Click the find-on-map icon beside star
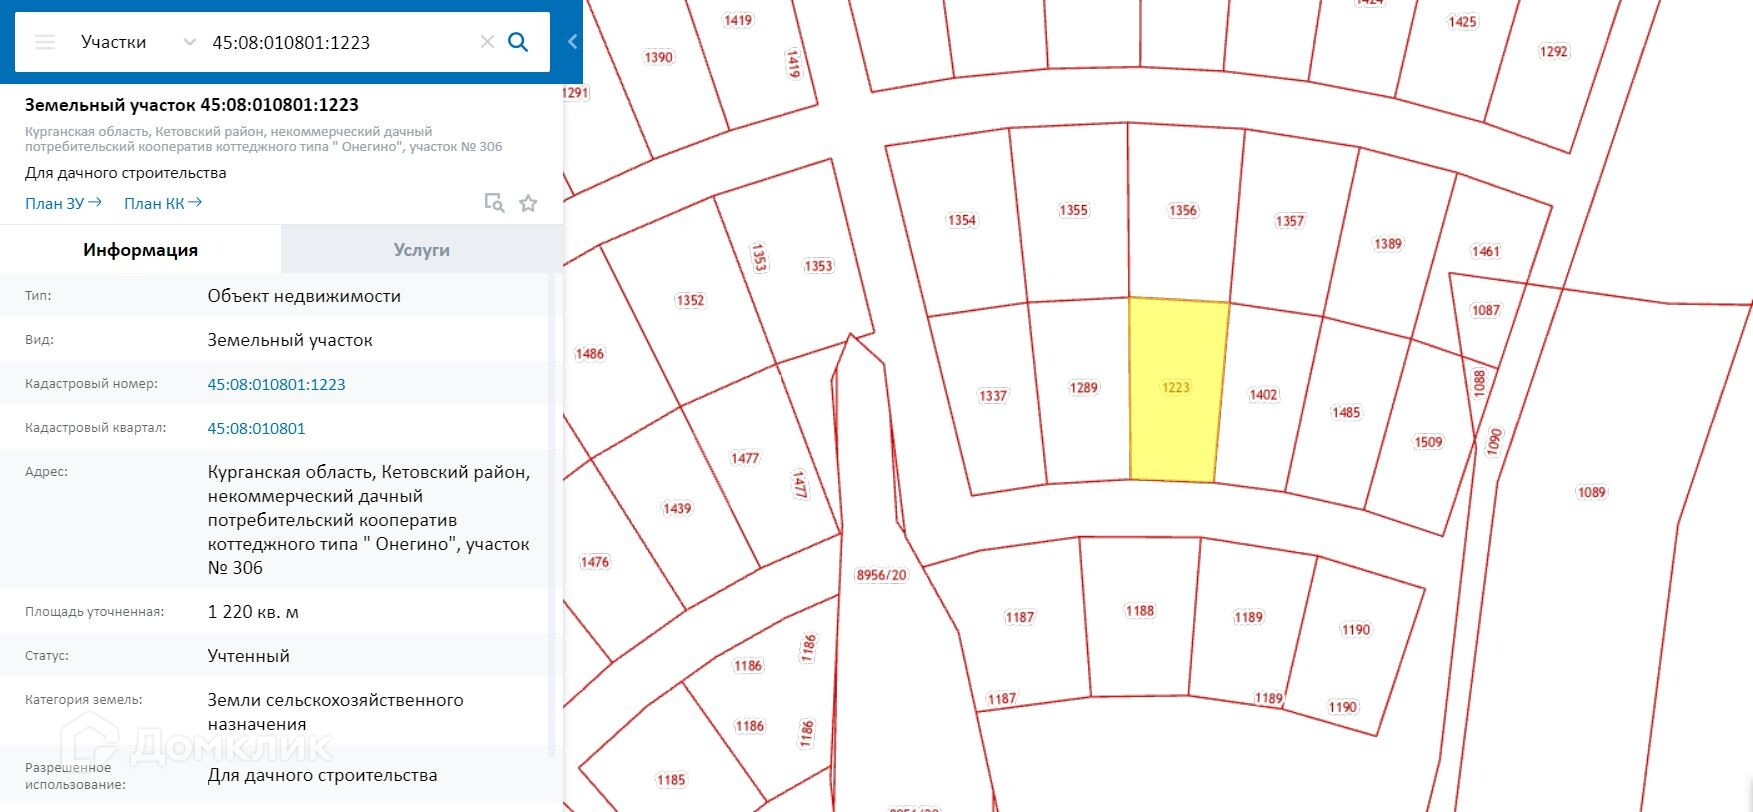This screenshot has width=1753, height=812. pyautogui.click(x=494, y=203)
